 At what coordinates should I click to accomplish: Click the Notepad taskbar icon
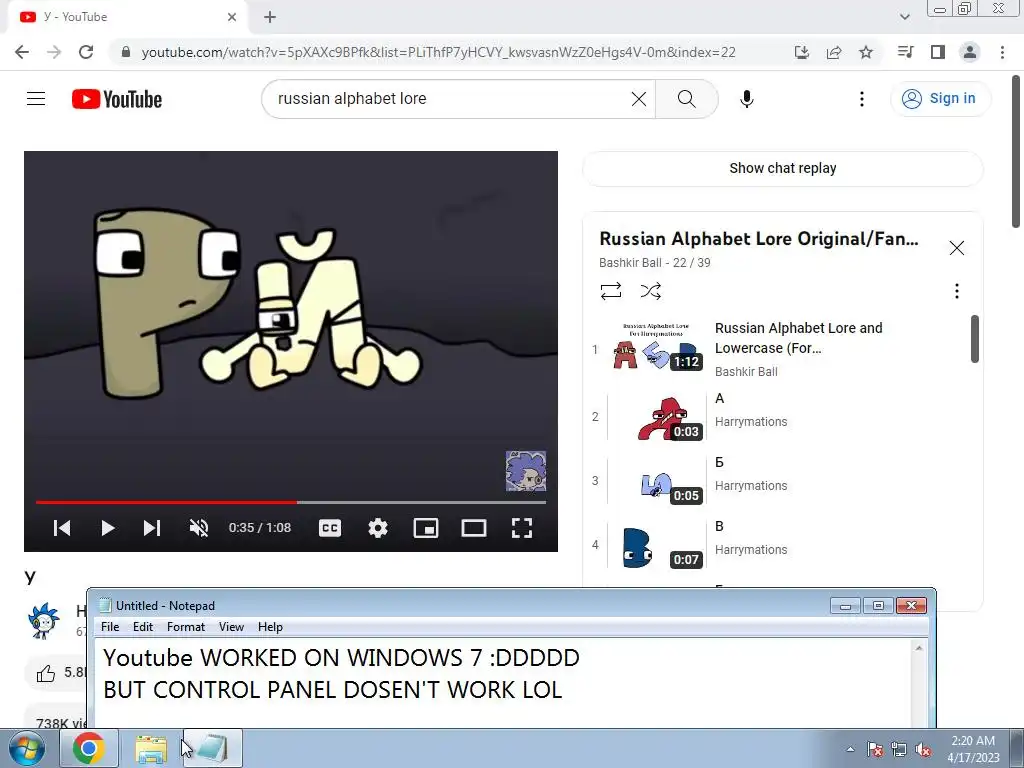[x=212, y=748]
